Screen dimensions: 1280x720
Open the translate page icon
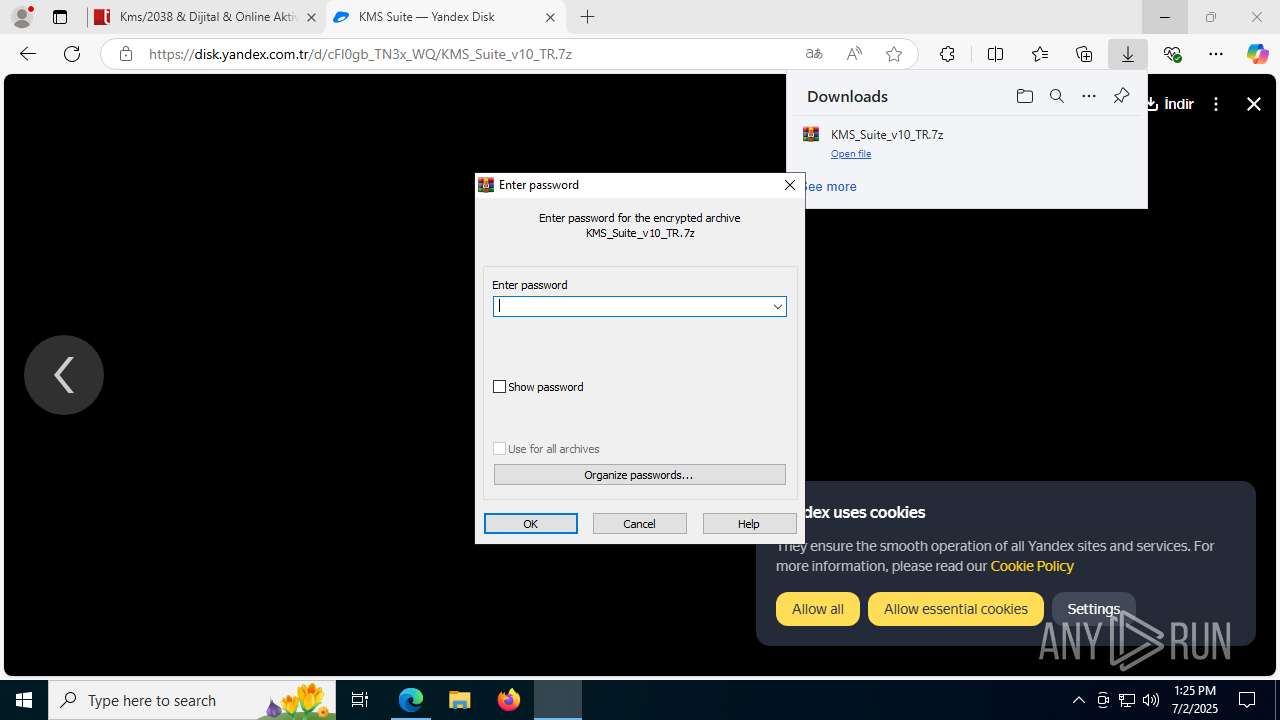tap(814, 54)
